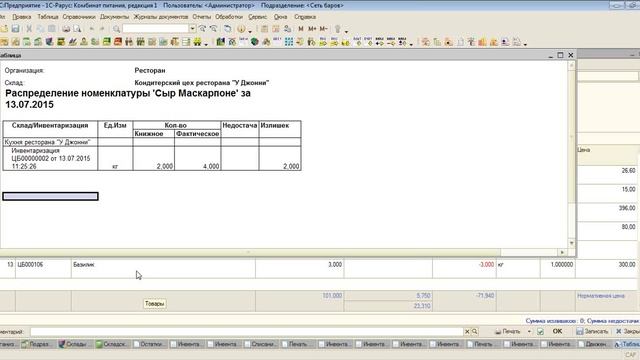Click the Find magnifier icon beside search box
Screen dimensions: 640x360
coord(117,29)
